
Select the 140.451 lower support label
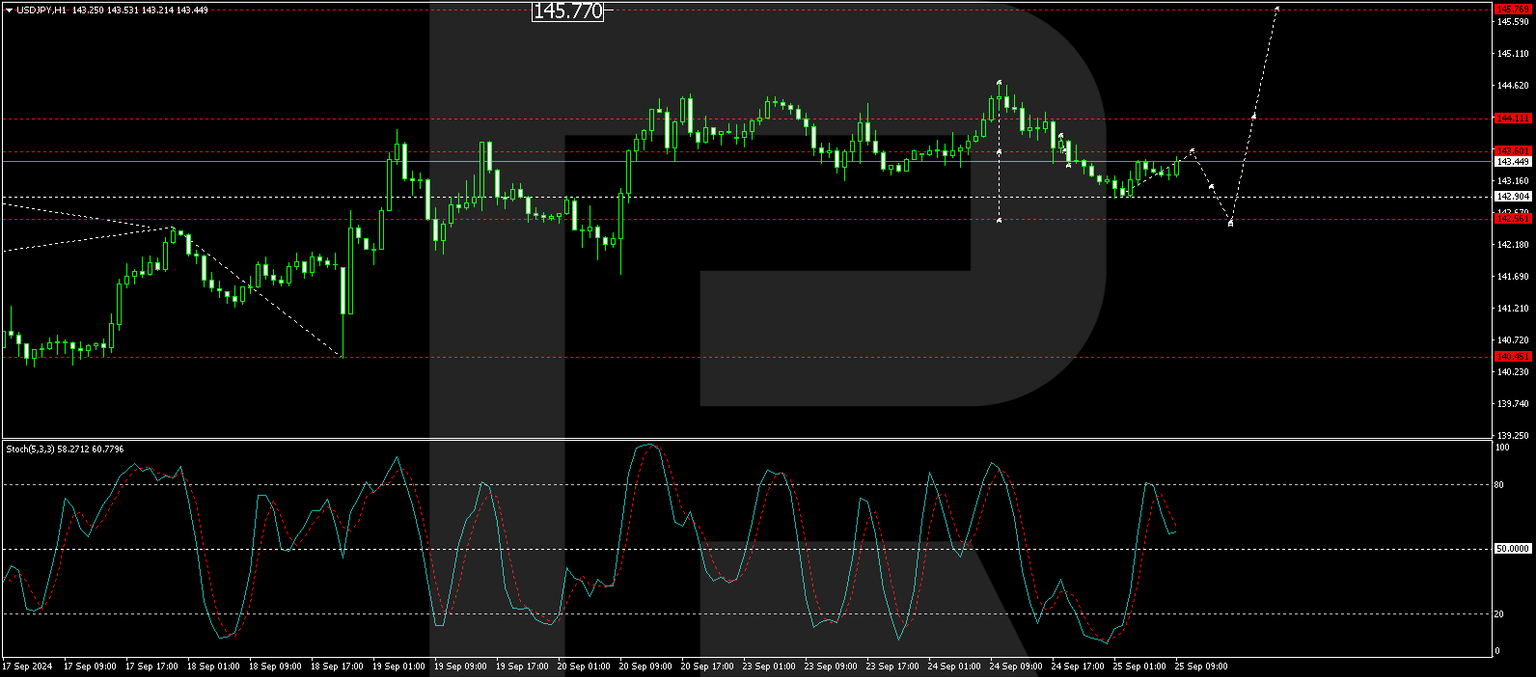[1512, 356]
